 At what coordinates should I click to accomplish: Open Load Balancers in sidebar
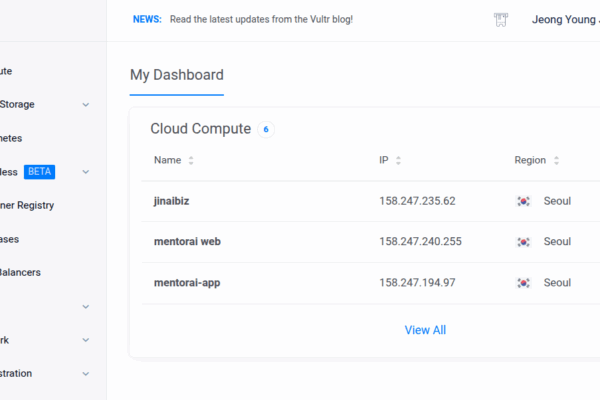20,273
